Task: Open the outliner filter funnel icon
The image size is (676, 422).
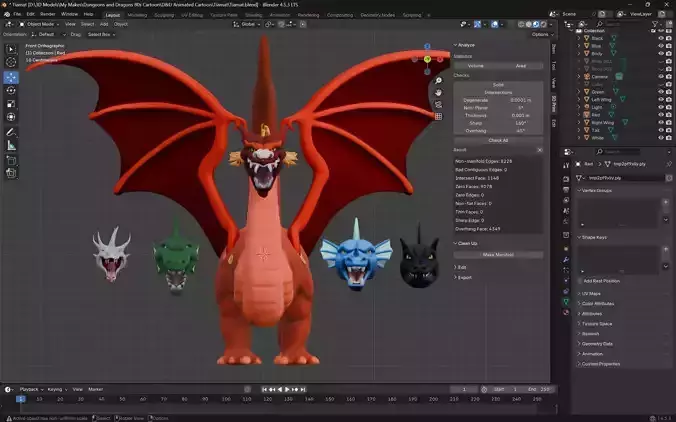Action: point(656,24)
